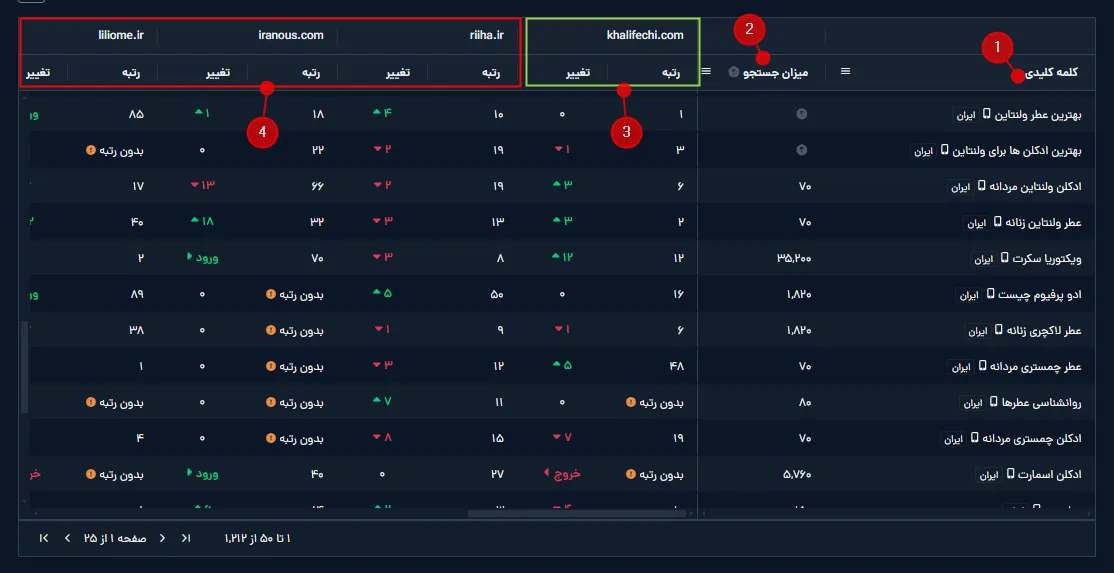
Task: Click the mobile device icon beside روانشناسی عطرها
Action: [993, 403]
